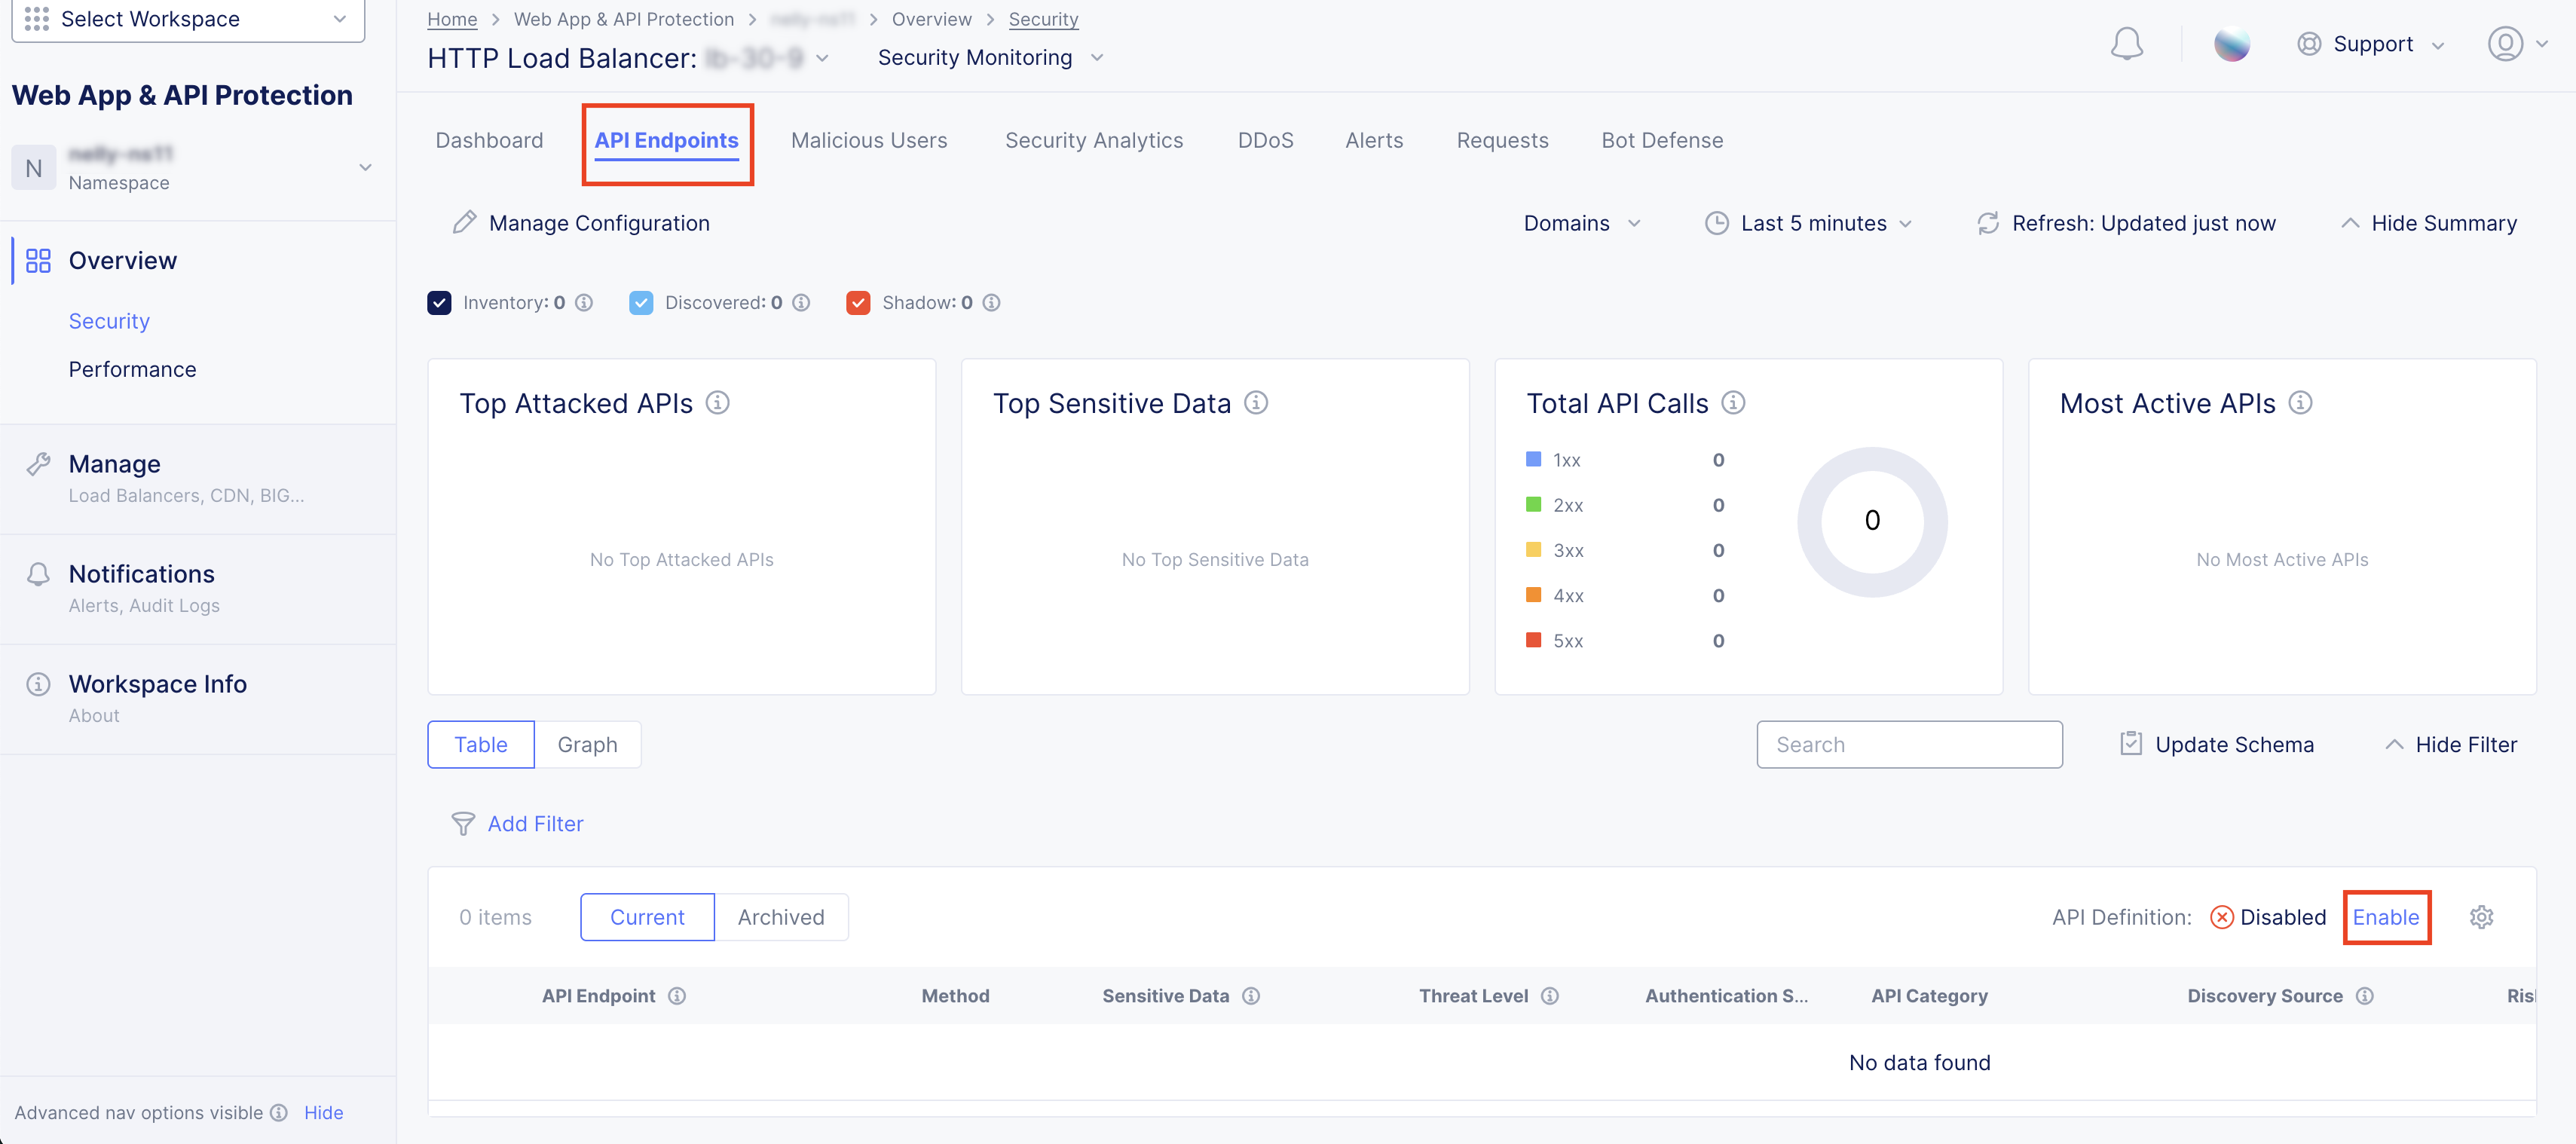Open the Select Workspace dropdown
Viewport: 2576px width, 1144px height.
188,19
